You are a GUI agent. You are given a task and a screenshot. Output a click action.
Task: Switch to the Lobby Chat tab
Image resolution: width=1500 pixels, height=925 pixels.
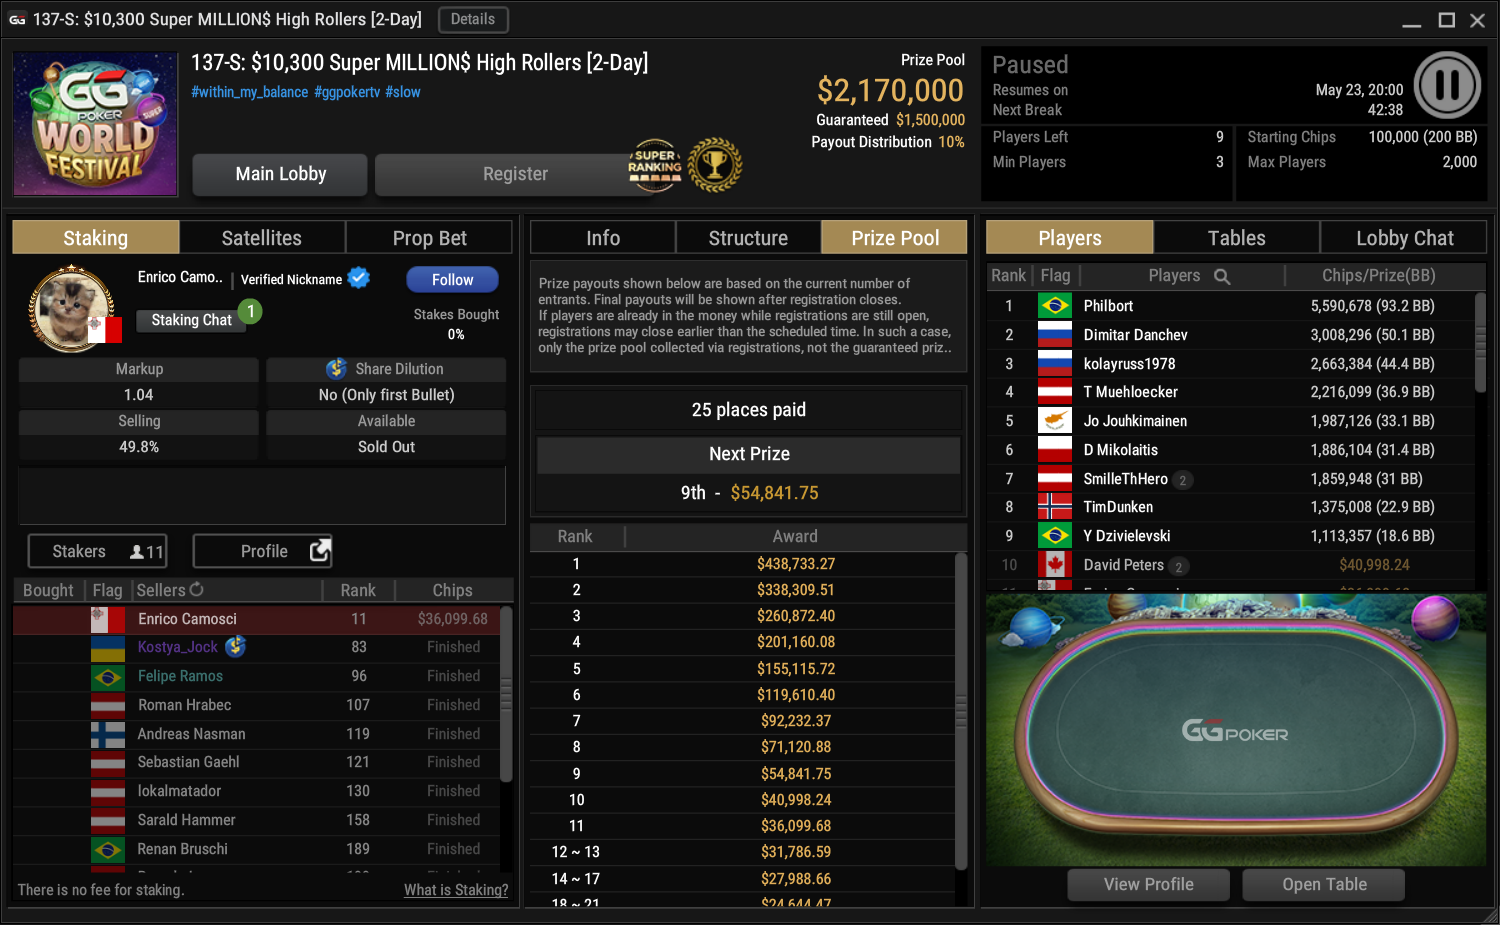[1404, 238]
